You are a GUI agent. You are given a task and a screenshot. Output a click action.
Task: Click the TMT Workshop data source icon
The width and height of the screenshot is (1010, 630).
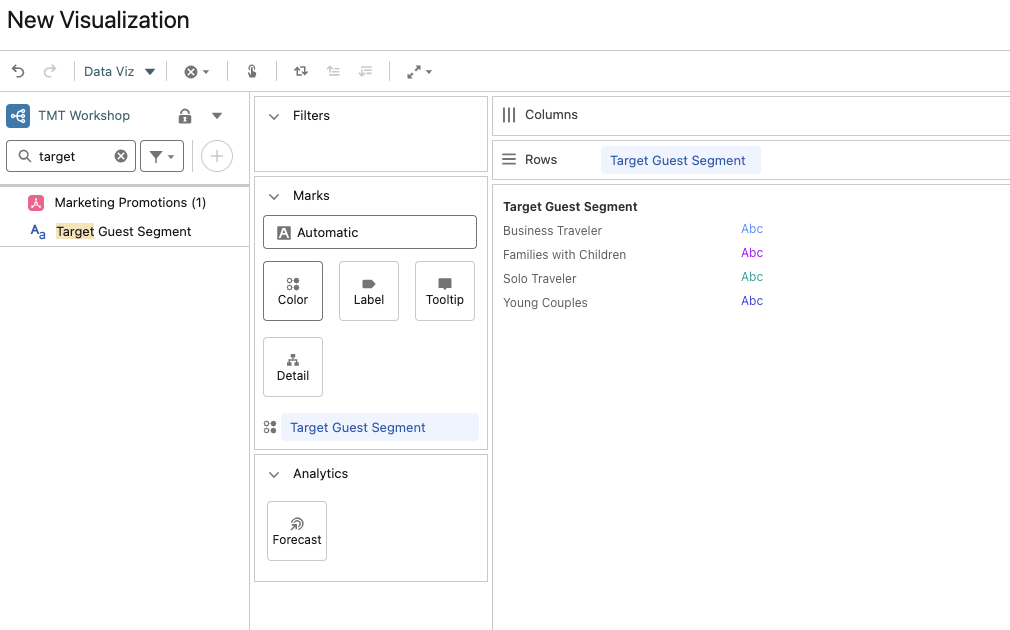[x=18, y=116]
